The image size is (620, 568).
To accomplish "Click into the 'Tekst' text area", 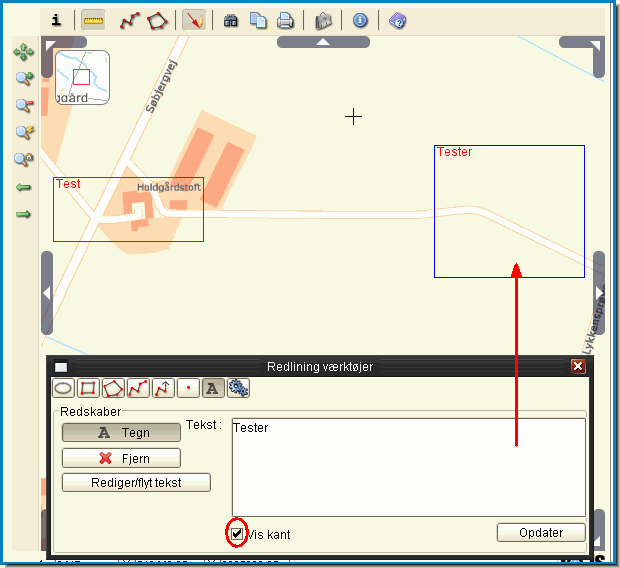I will (x=408, y=466).
